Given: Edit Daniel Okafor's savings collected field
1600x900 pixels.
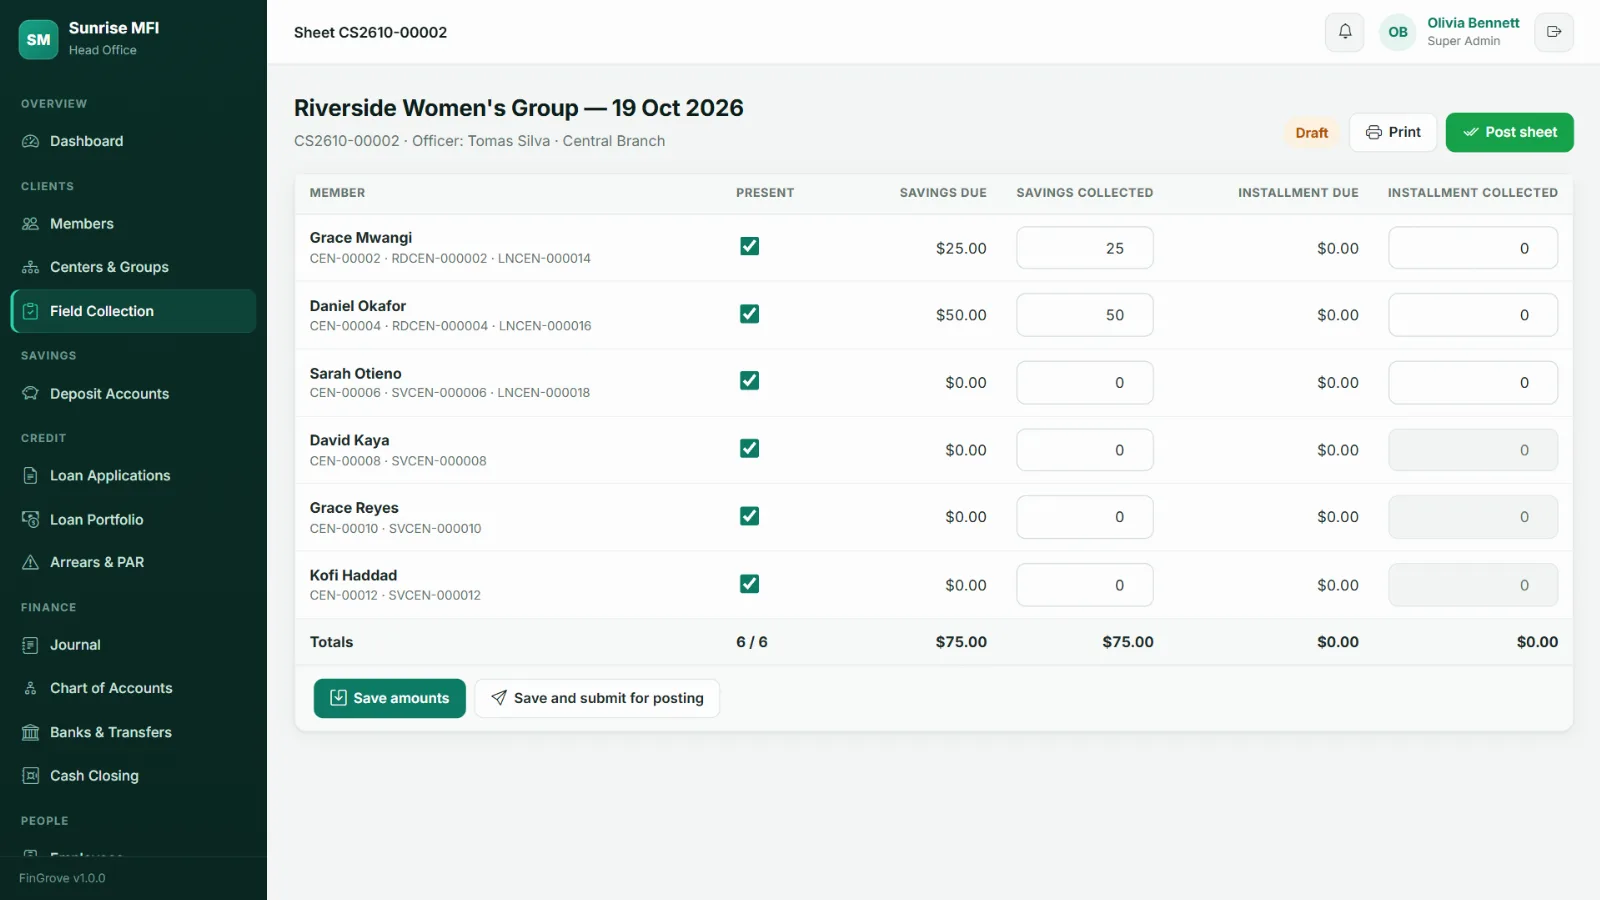Looking at the screenshot, I should pyautogui.click(x=1085, y=315).
